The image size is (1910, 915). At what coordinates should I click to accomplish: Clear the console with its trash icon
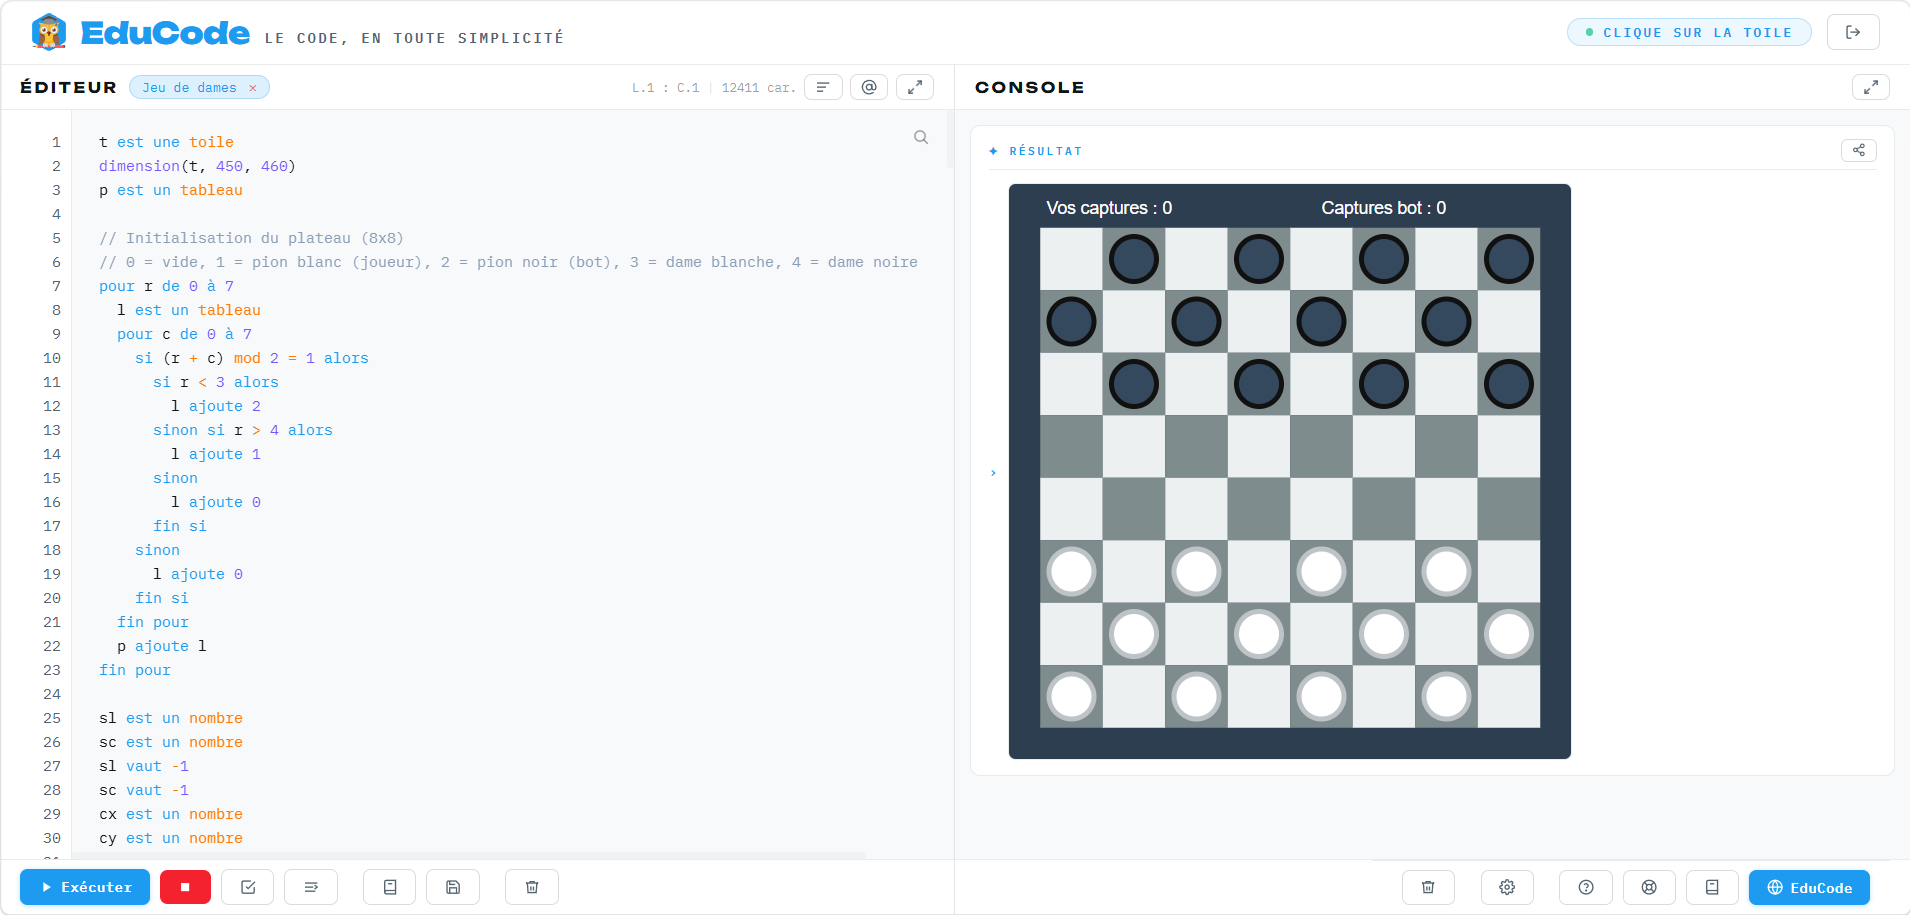click(x=1428, y=887)
